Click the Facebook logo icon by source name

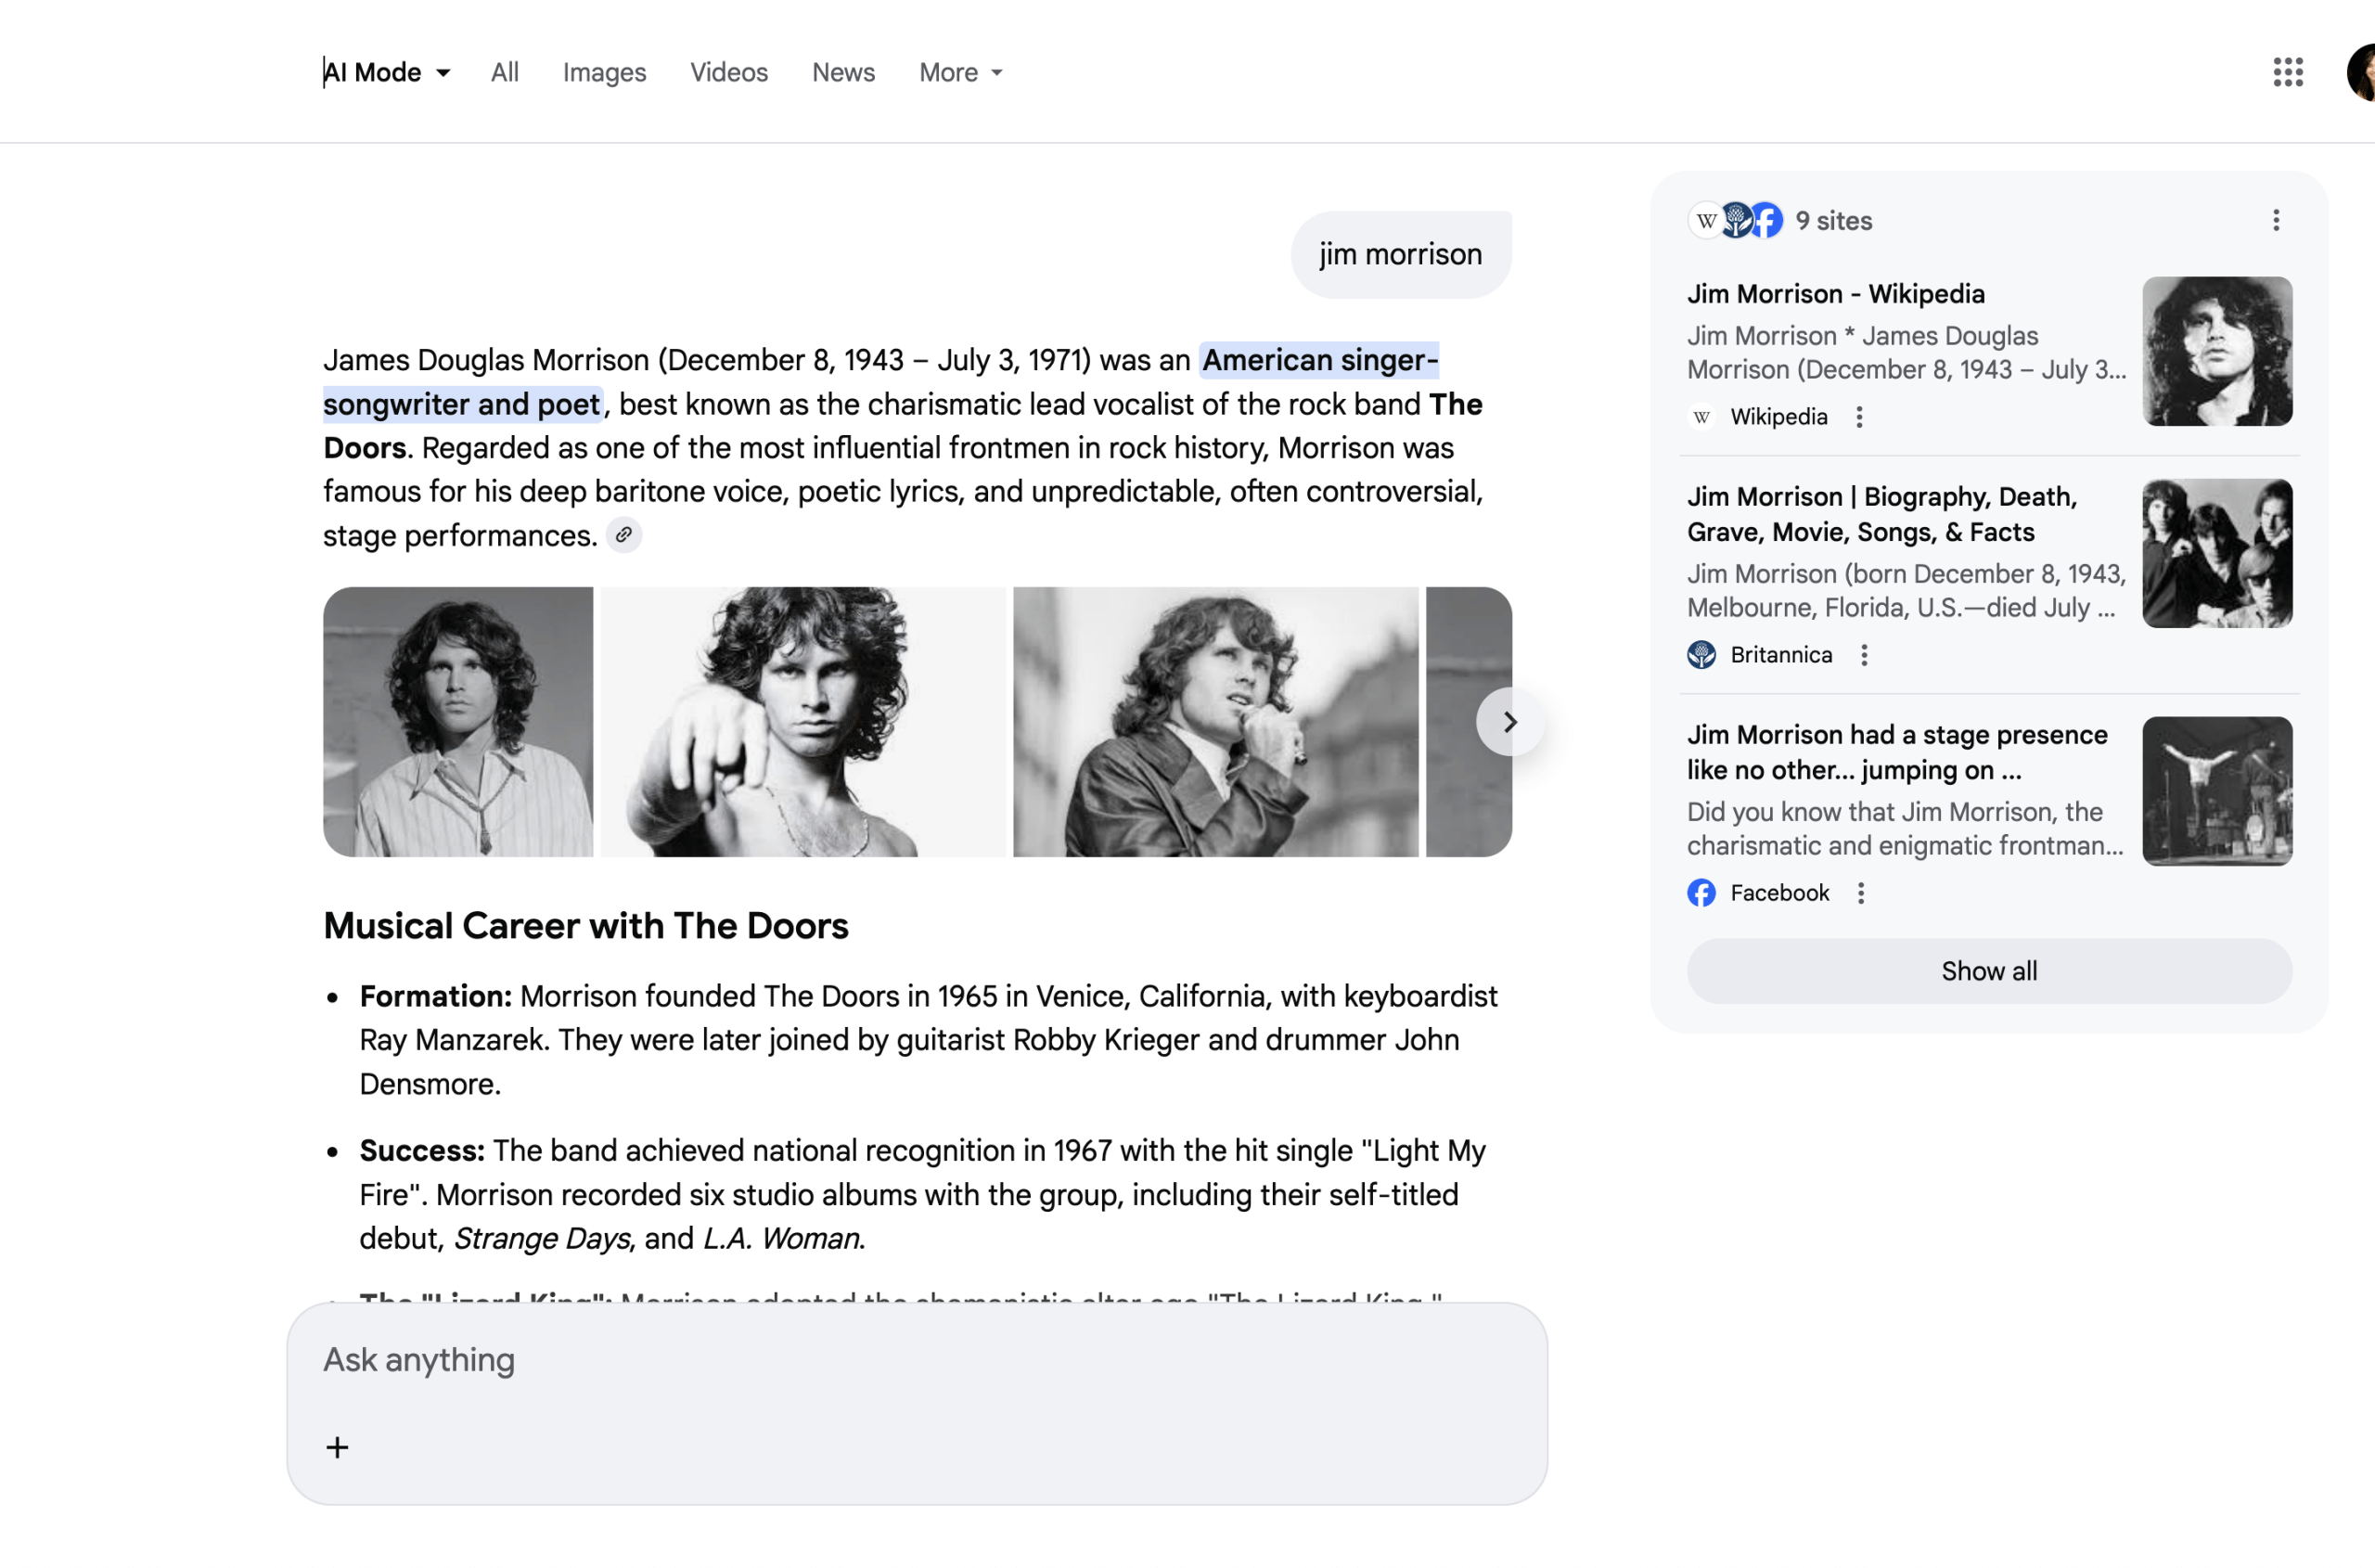pos(1701,893)
